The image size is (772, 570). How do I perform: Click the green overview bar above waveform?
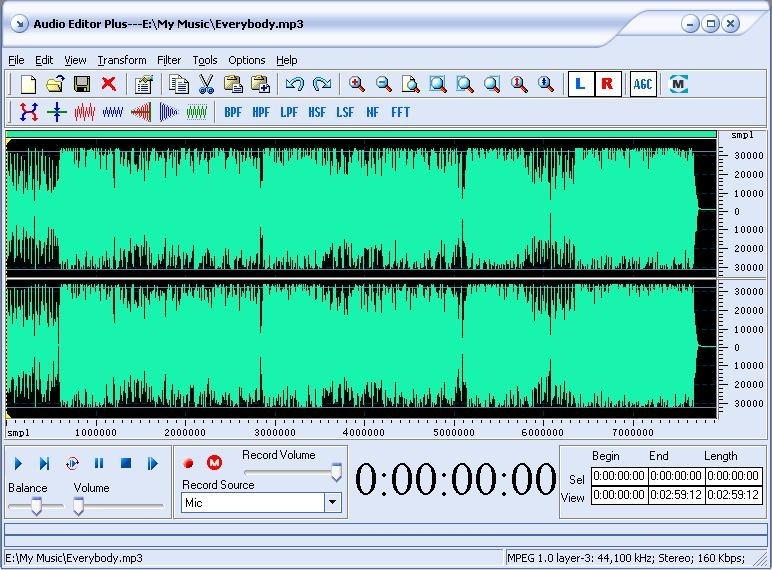pyautogui.click(x=361, y=134)
